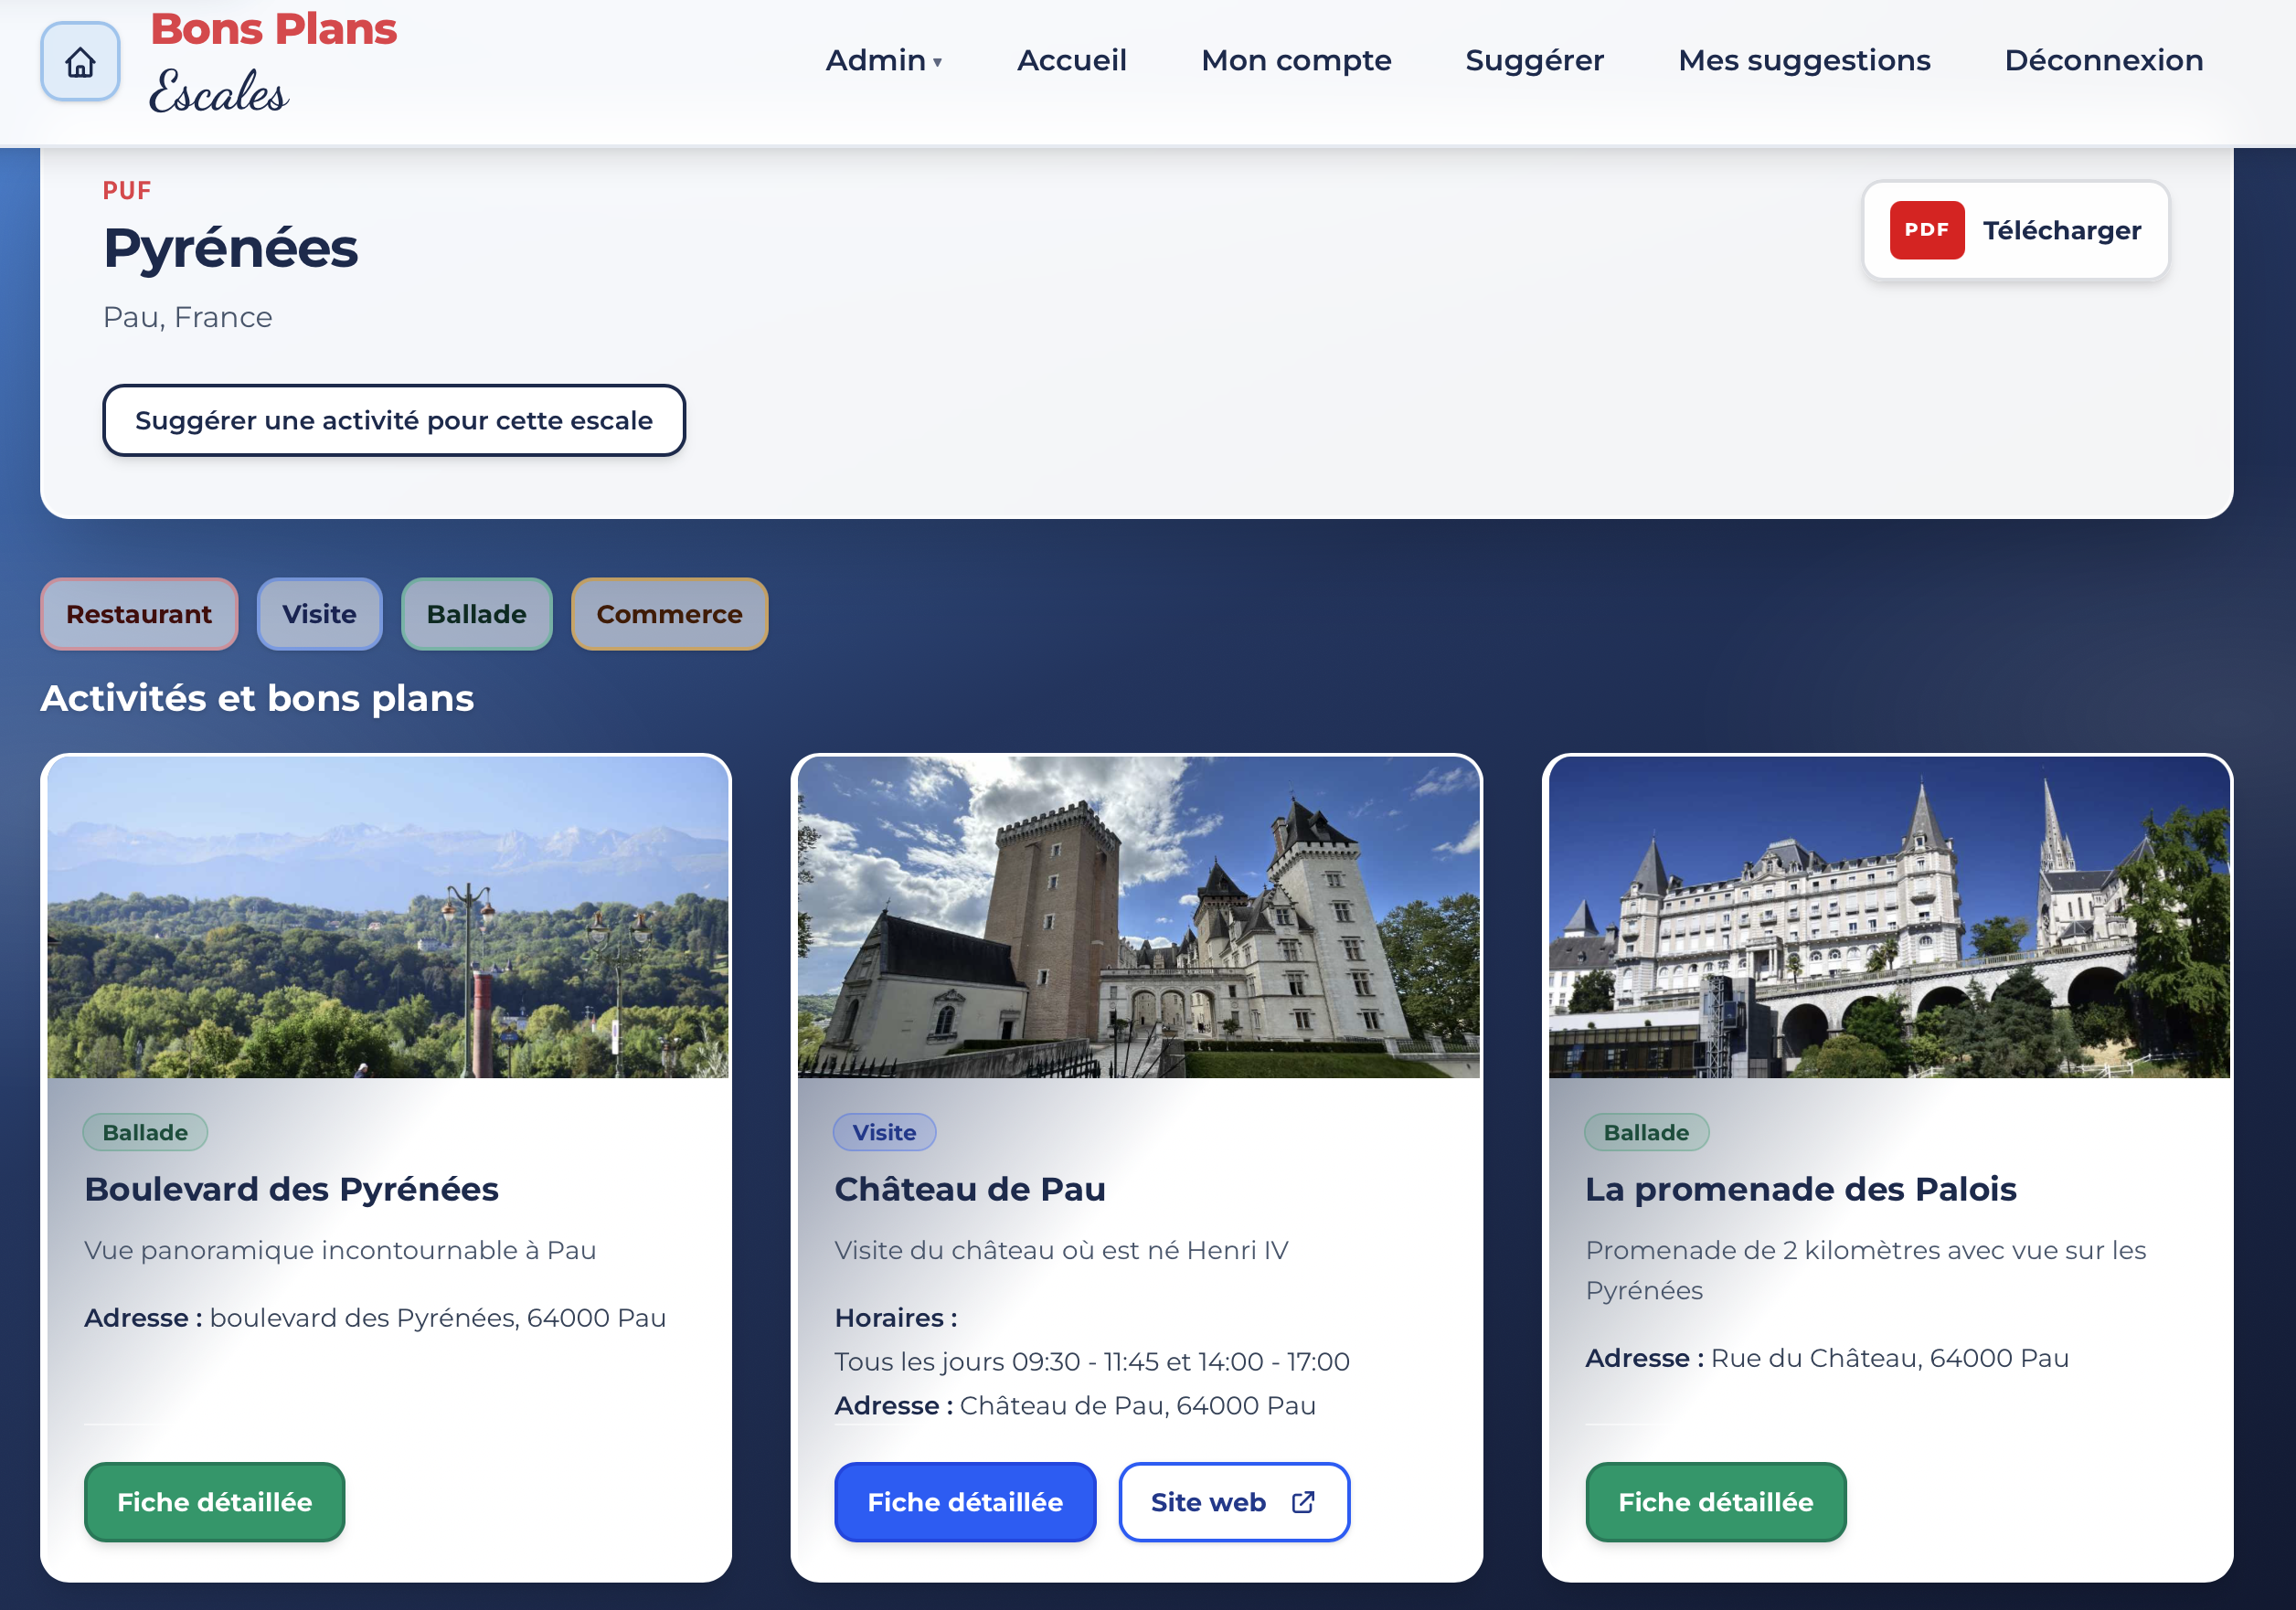Click the Ballade tag on La promenade des Palois
The image size is (2296, 1610).
(x=1646, y=1132)
